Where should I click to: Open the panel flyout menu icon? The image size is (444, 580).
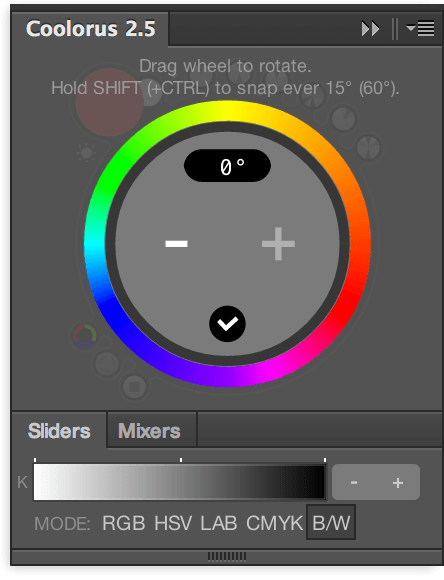coord(420,28)
